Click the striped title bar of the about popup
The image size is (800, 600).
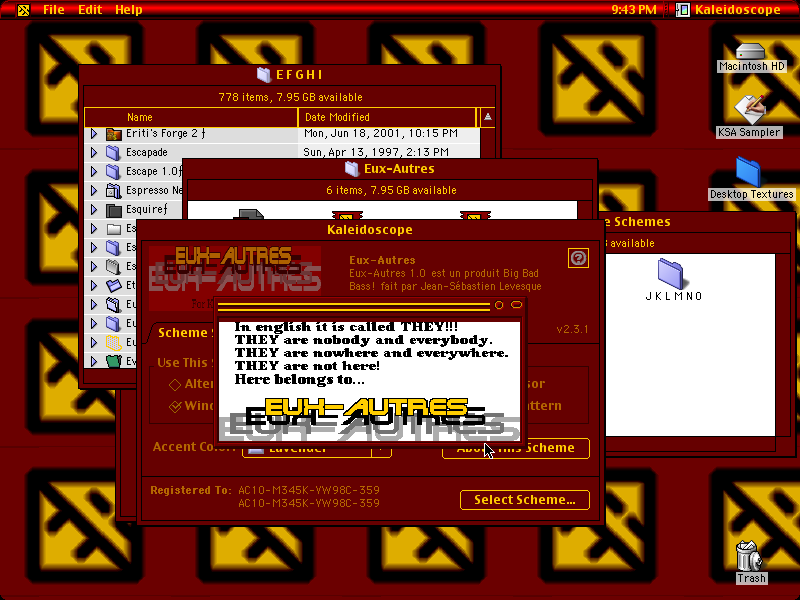tap(353, 306)
